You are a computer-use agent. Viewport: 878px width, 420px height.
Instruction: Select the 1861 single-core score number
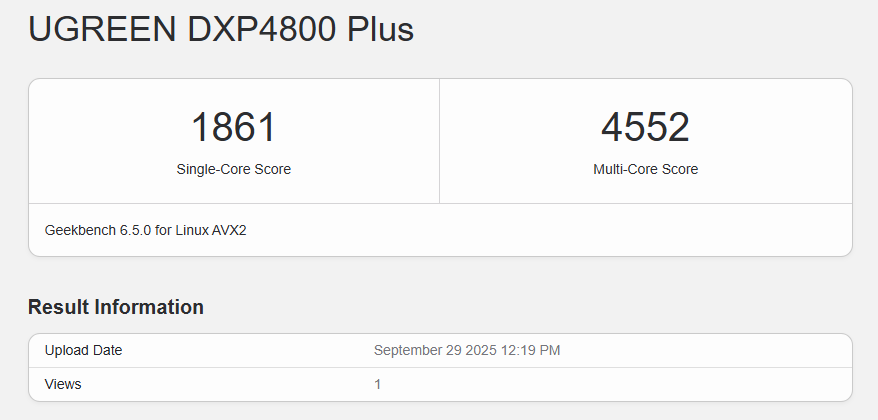pos(233,128)
